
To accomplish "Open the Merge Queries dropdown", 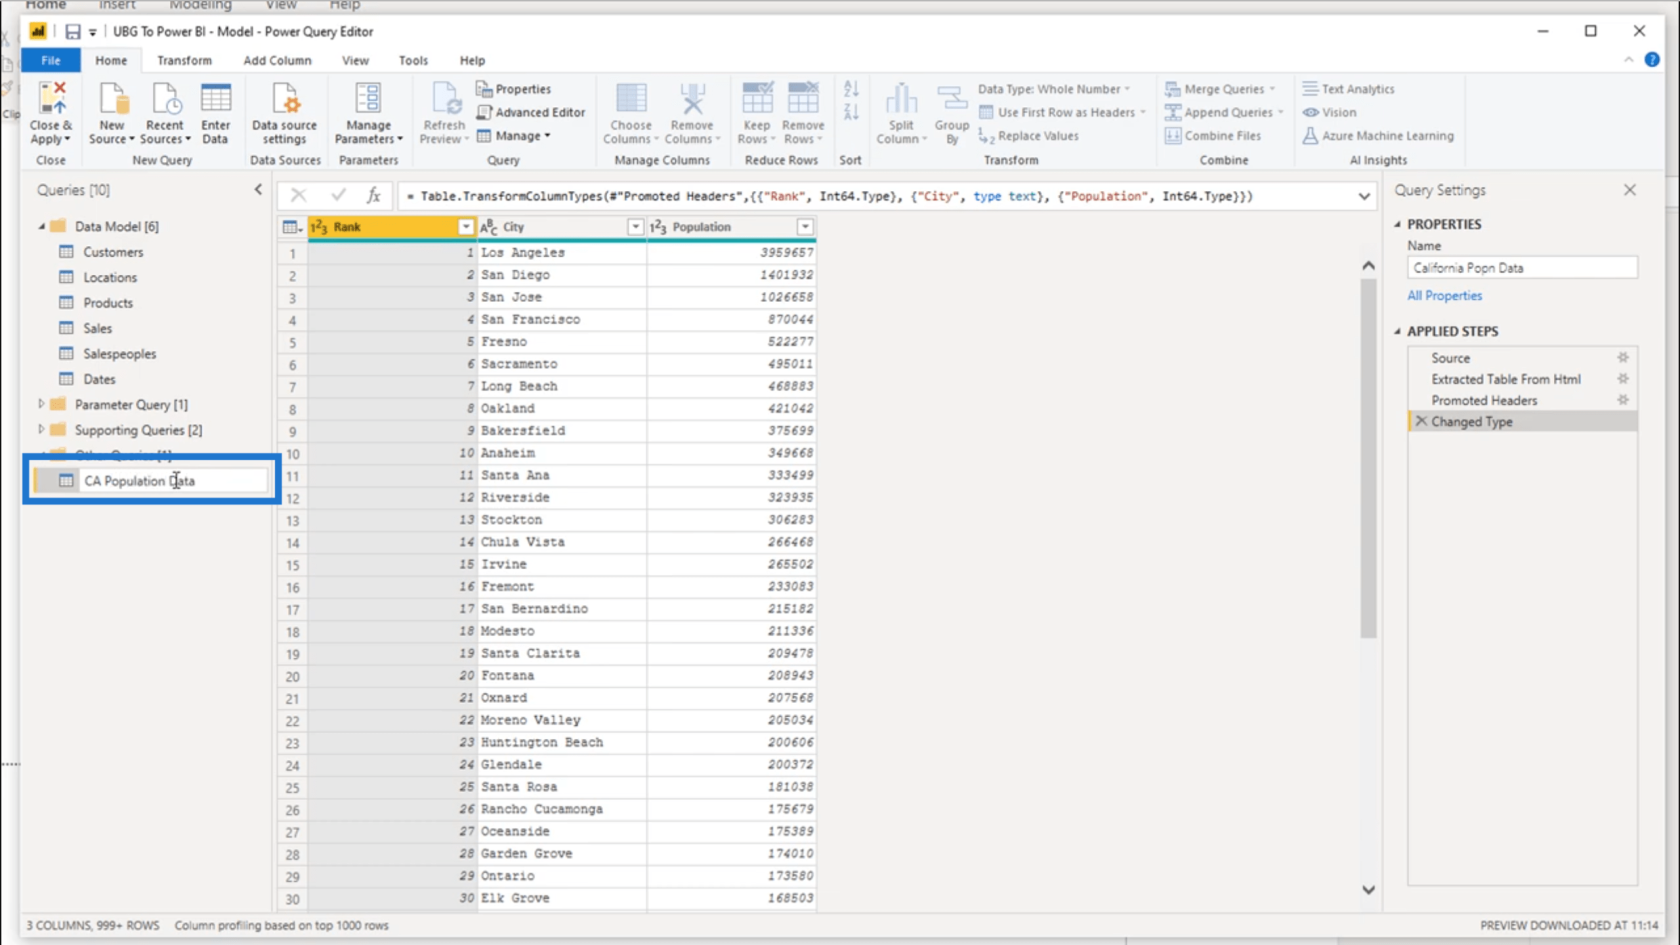I will 1220,89.
